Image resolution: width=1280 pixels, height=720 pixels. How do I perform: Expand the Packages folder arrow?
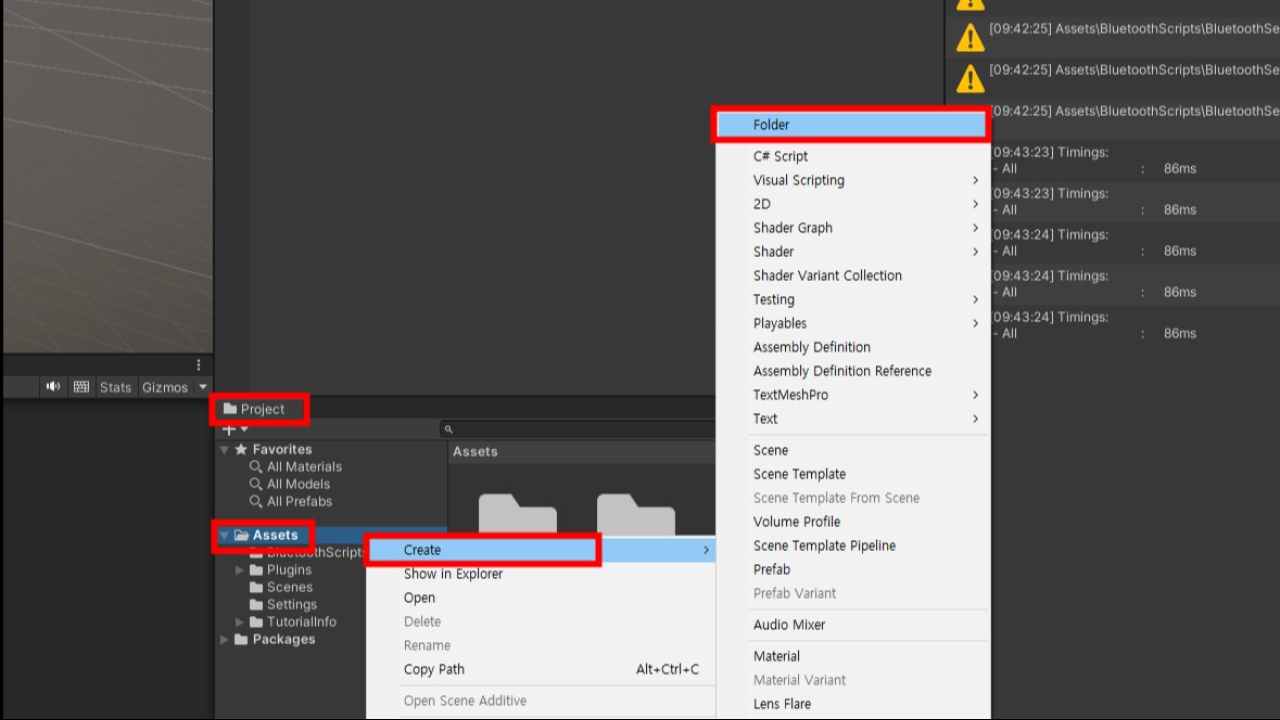[224, 640]
